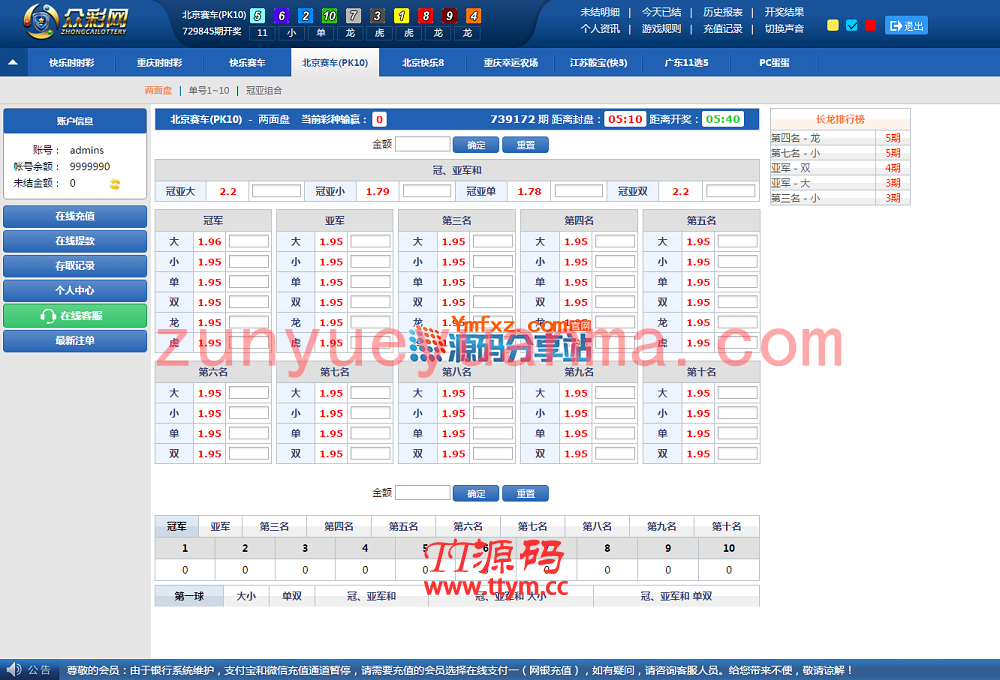
Task: Click 在线充值 sidebar button
Action: coord(75,216)
